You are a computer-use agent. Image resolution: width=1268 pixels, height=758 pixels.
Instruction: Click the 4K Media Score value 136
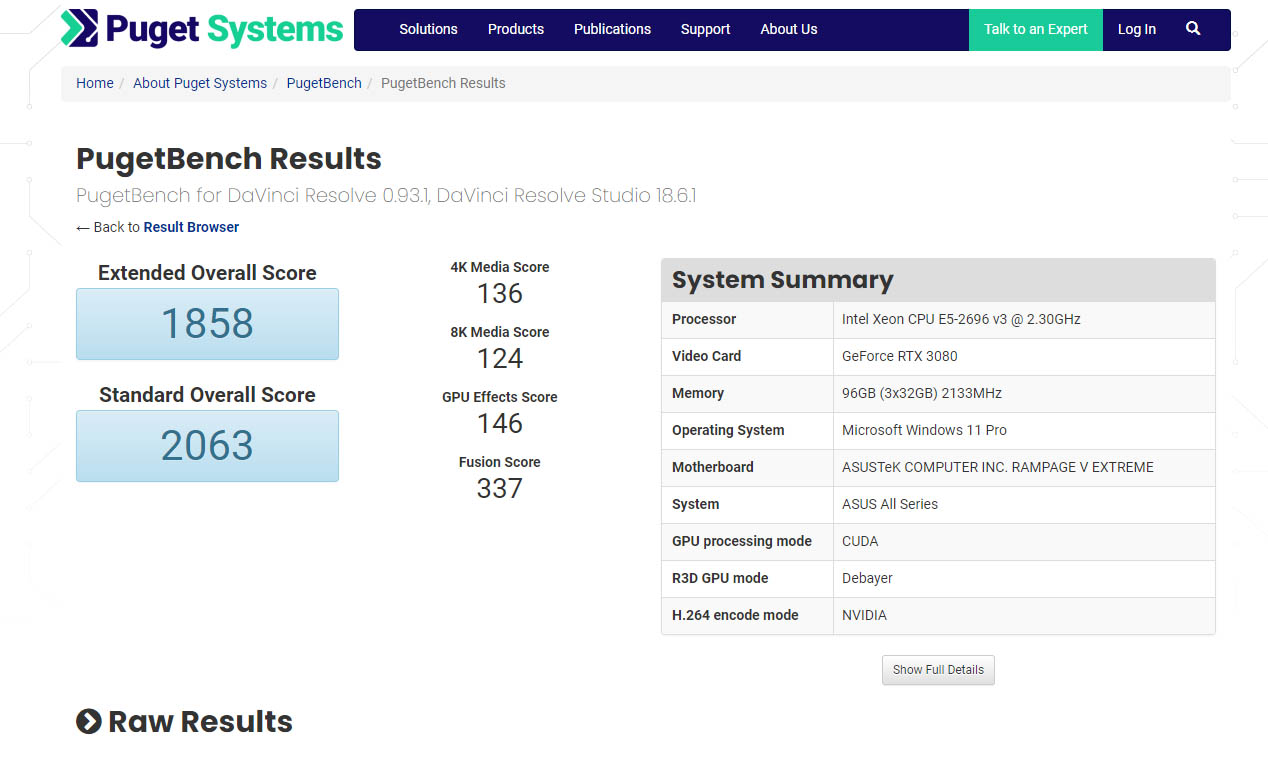(x=500, y=294)
